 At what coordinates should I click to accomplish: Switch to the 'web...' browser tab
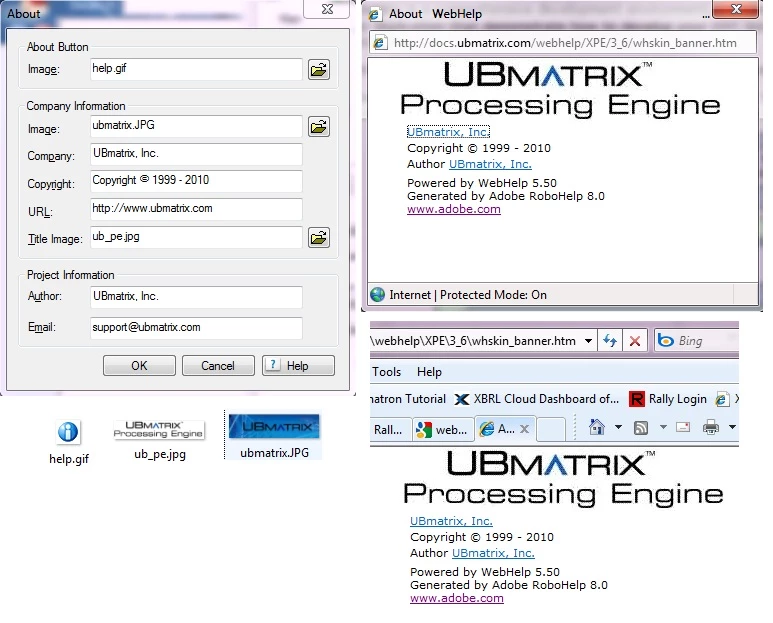pyautogui.click(x=443, y=429)
